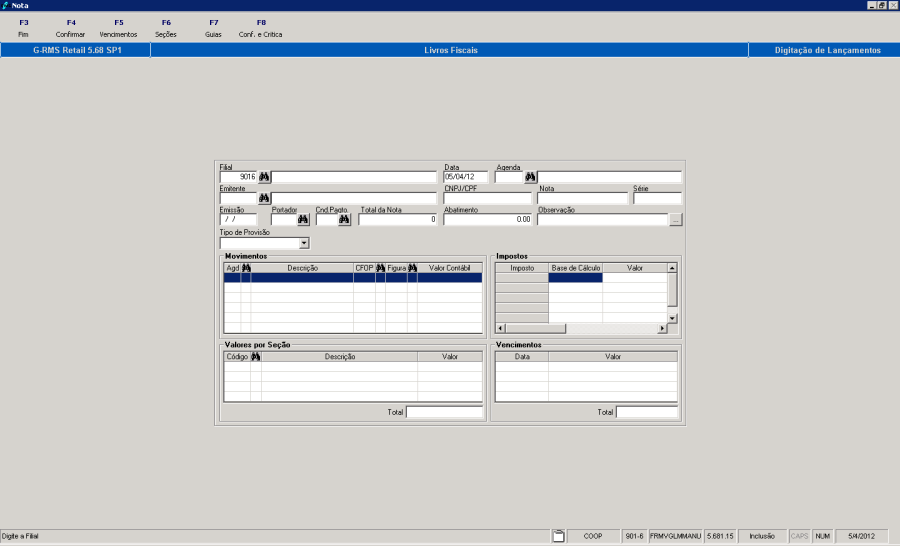Open Observação ellipsis button
This screenshot has height=546, width=900.
coord(676,219)
